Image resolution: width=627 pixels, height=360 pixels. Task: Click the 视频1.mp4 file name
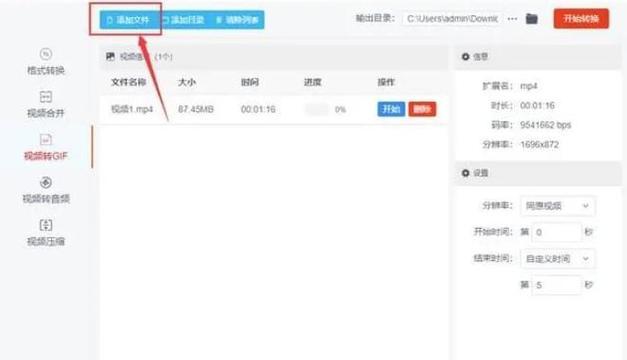click(132, 109)
